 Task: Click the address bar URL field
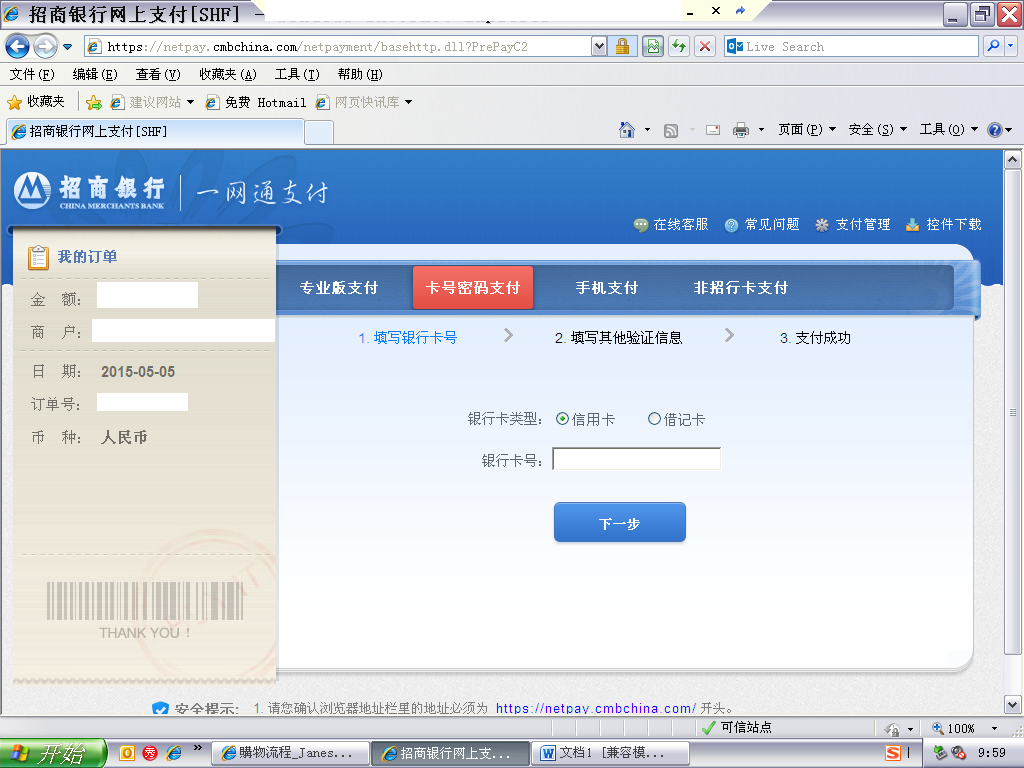pyautogui.click(x=338, y=46)
